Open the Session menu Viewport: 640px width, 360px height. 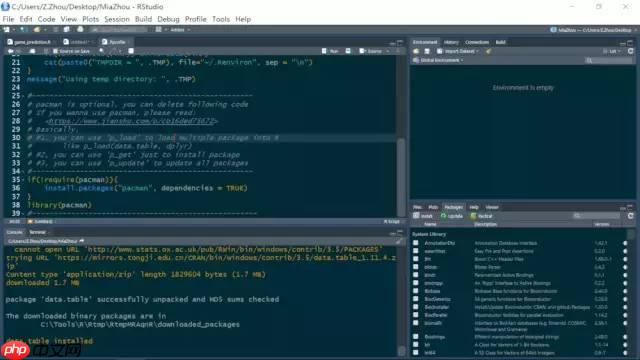tap(117, 19)
